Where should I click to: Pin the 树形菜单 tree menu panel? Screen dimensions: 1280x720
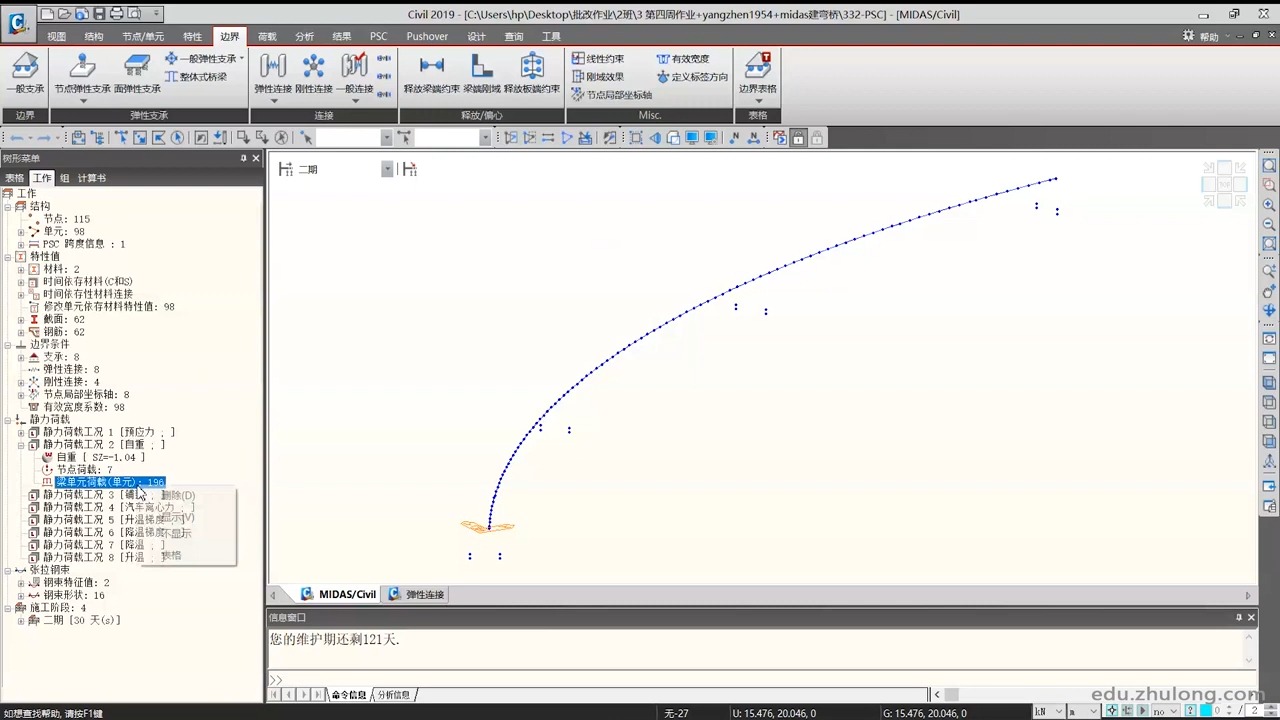coord(243,158)
